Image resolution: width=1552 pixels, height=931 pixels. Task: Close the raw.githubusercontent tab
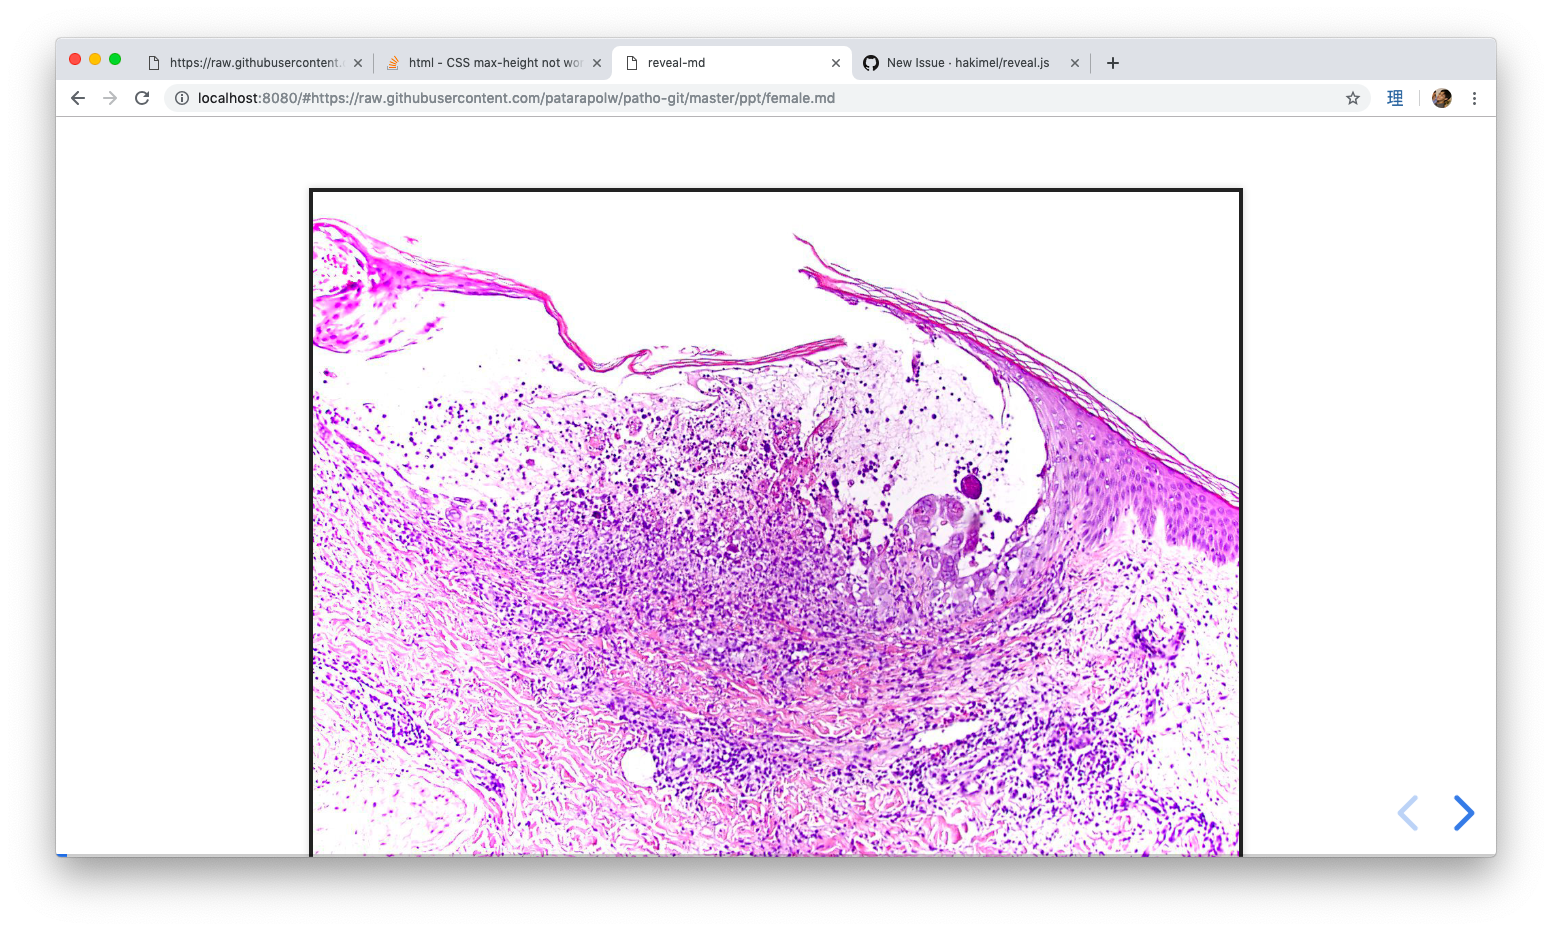(x=358, y=63)
